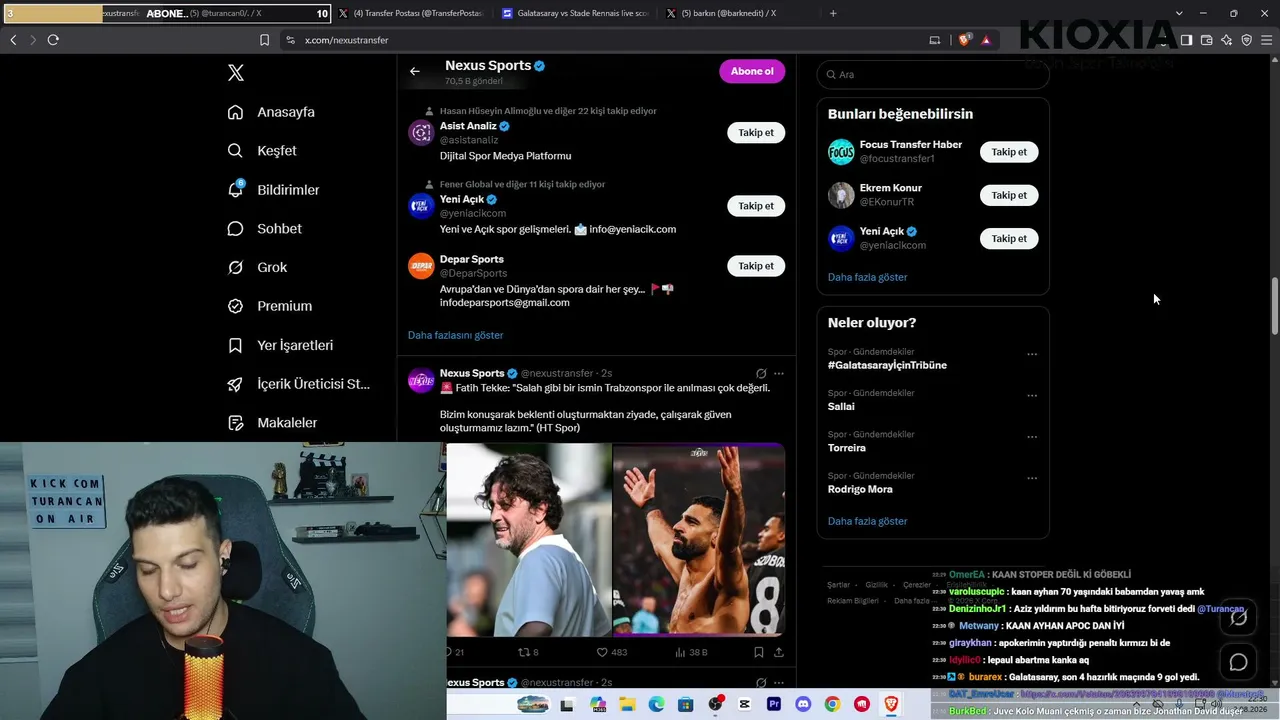
Task: Open the Leo AI assistant icon
Action: click(1226, 40)
